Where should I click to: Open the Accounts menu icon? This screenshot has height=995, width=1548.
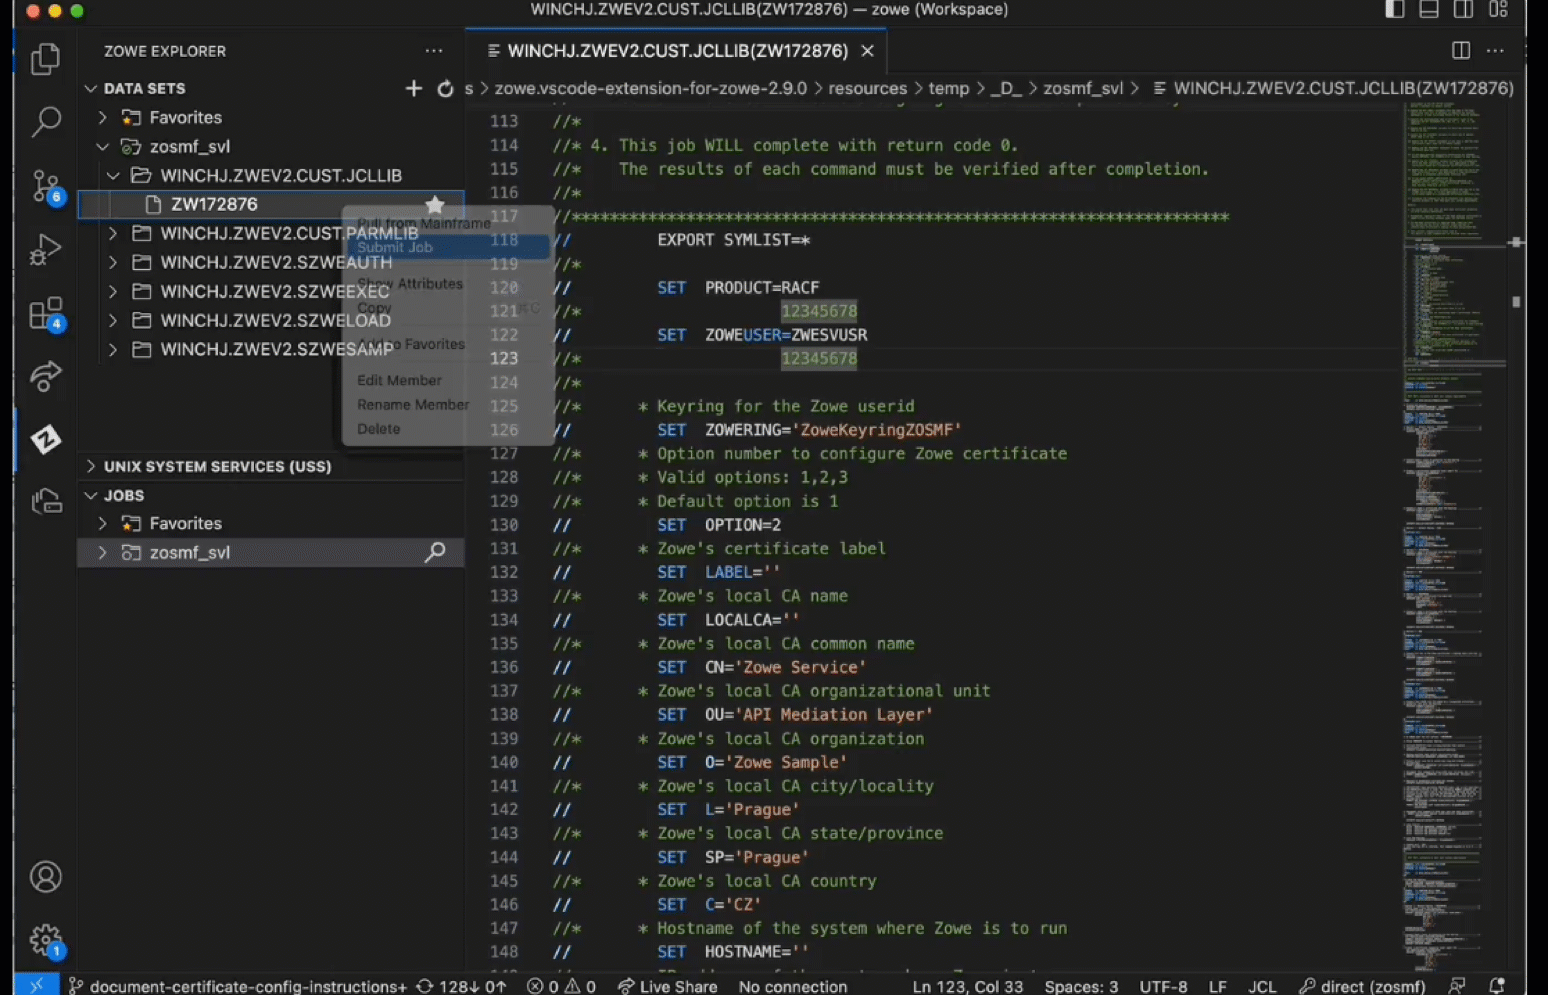tap(45, 877)
